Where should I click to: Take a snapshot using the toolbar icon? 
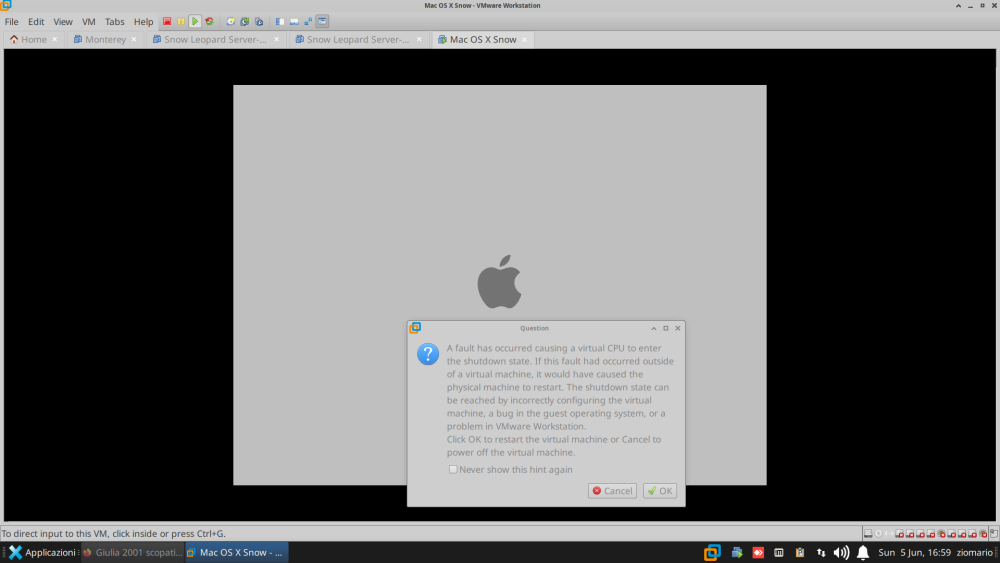[x=231, y=21]
